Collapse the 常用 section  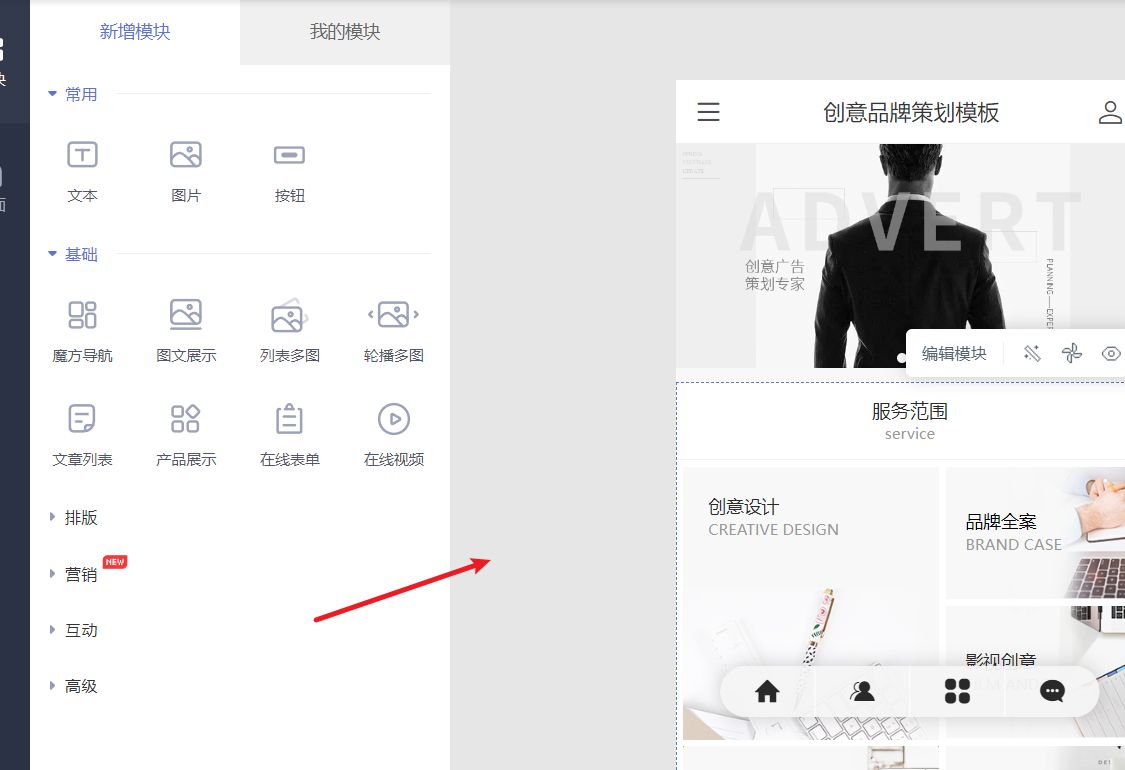78,93
